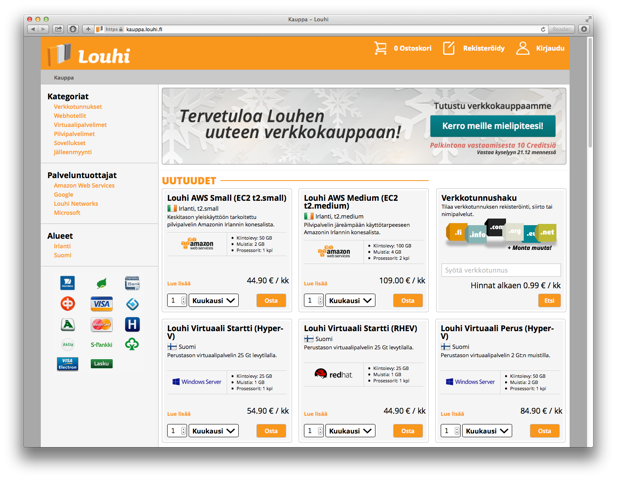Select the Aktia bank icon

coord(68,344)
